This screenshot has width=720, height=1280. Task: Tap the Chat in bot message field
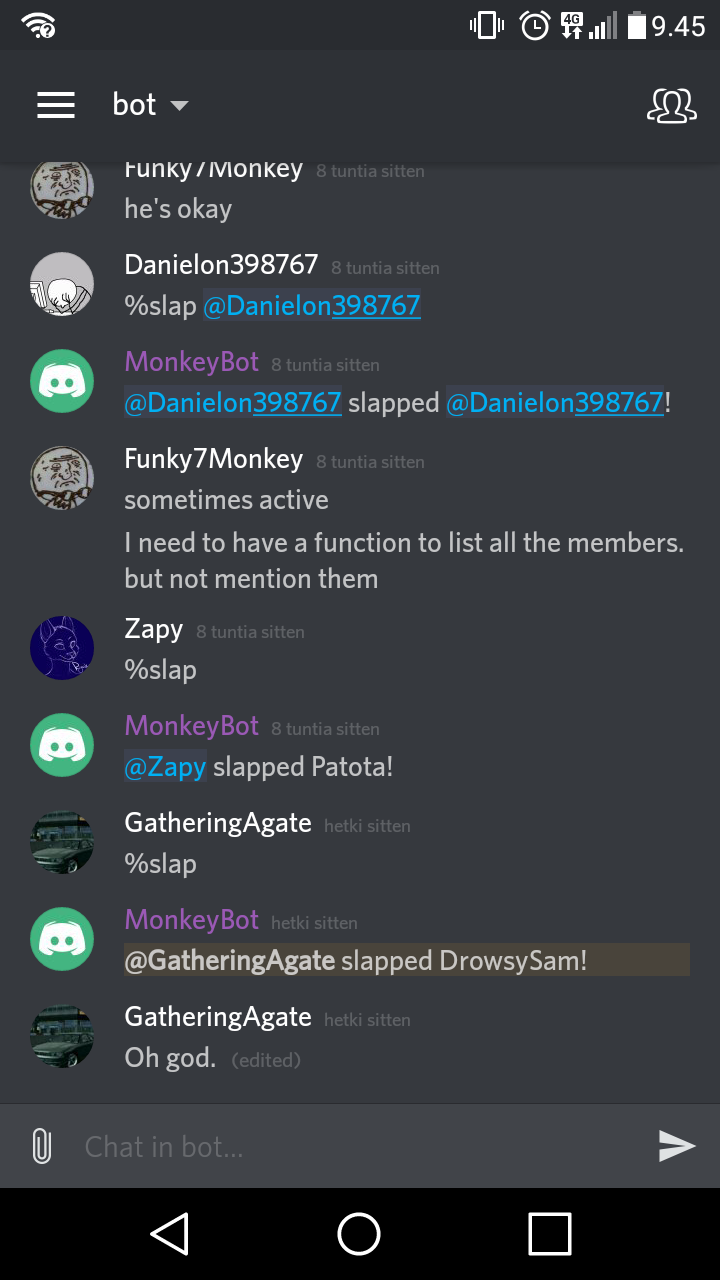pos(360,1146)
